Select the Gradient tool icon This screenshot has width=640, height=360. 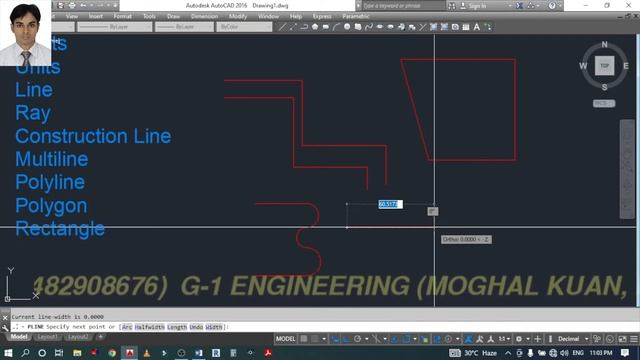(444, 27)
